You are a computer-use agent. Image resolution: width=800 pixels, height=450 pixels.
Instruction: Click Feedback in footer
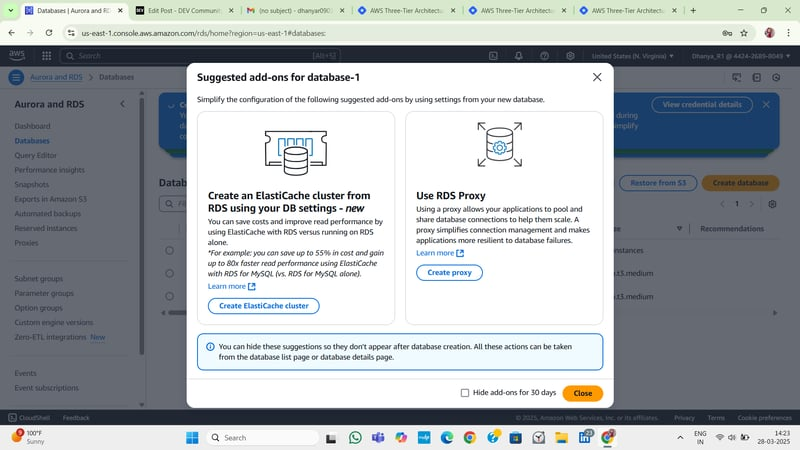76,418
